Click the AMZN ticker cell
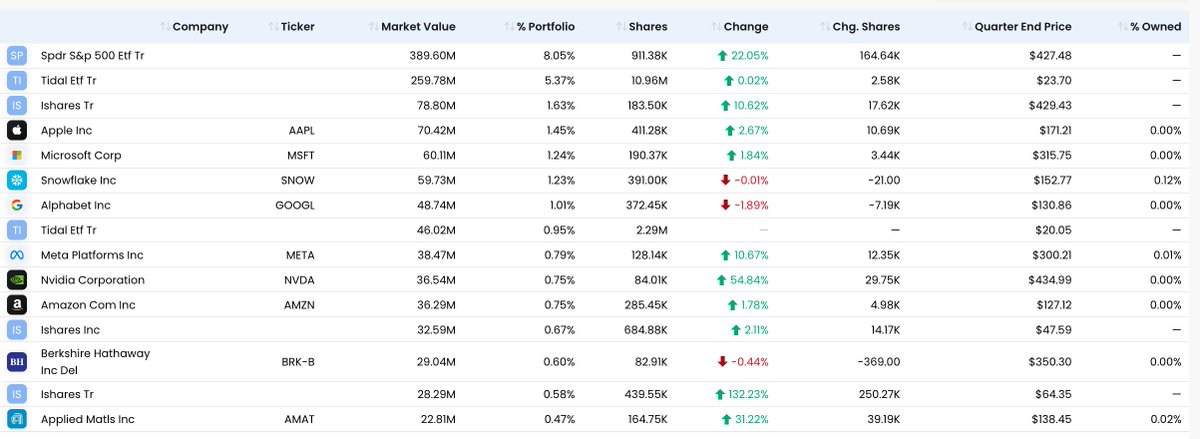The width and height of the screenshot is (1200, 439). click(x=299, y=305)
